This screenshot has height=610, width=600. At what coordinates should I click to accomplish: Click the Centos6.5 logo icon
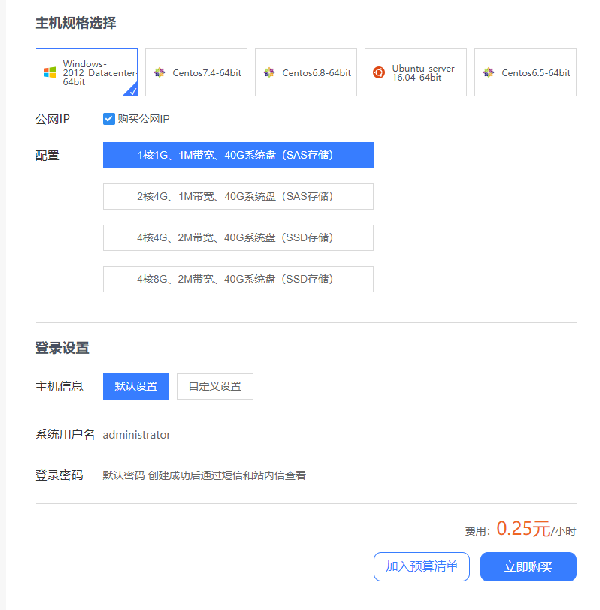click(x=488, y=72)
